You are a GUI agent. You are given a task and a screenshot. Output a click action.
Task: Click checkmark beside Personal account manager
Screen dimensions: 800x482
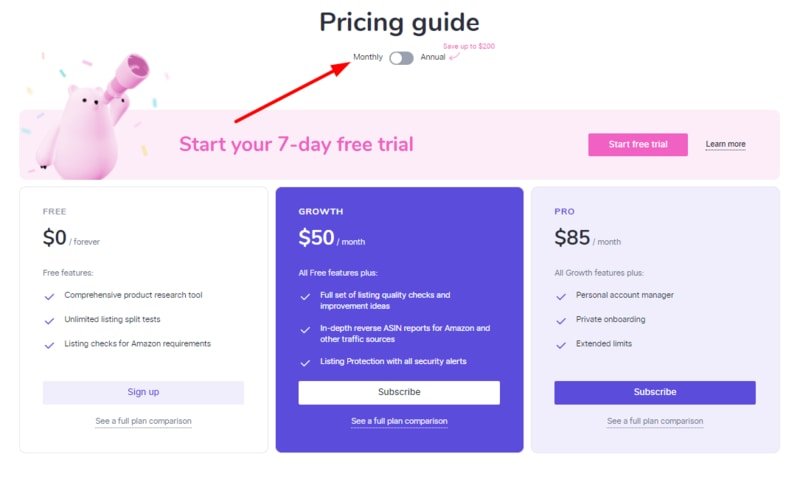tap(561, 296)
